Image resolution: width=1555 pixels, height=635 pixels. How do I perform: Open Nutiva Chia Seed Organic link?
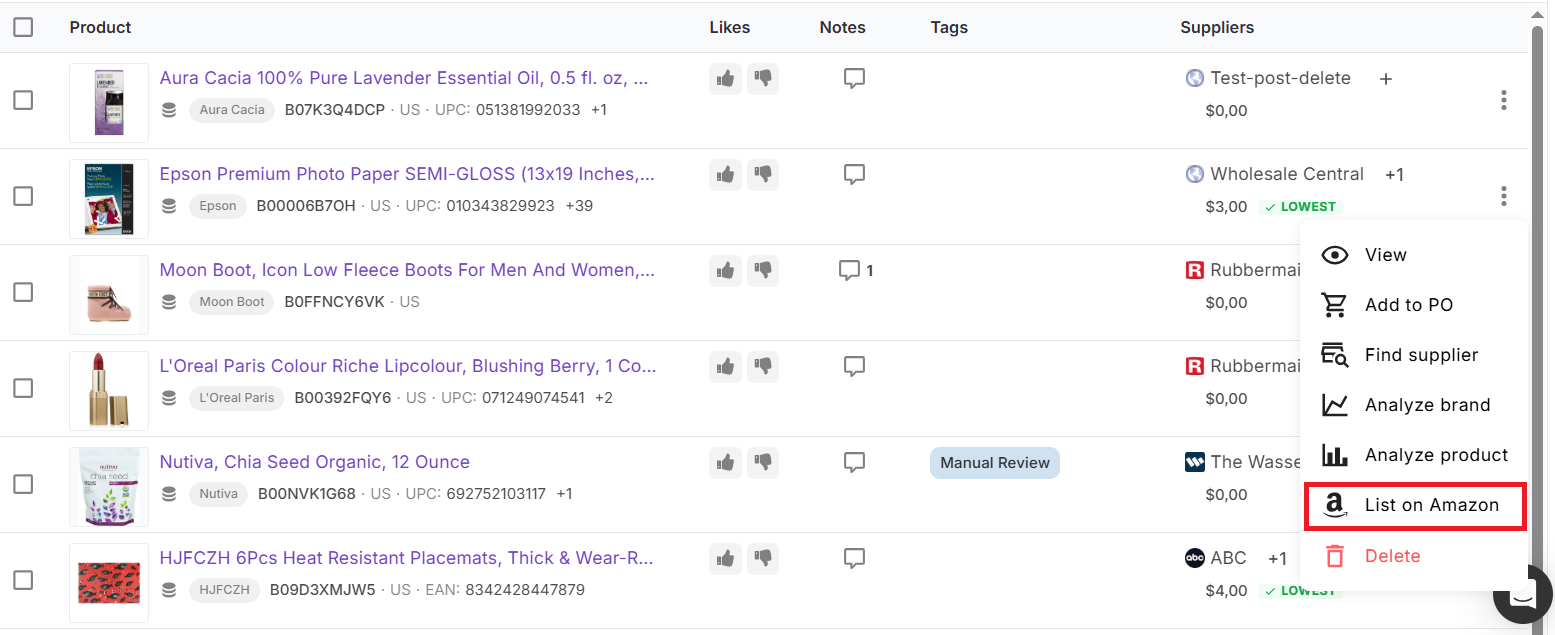[x=314, y=462]
